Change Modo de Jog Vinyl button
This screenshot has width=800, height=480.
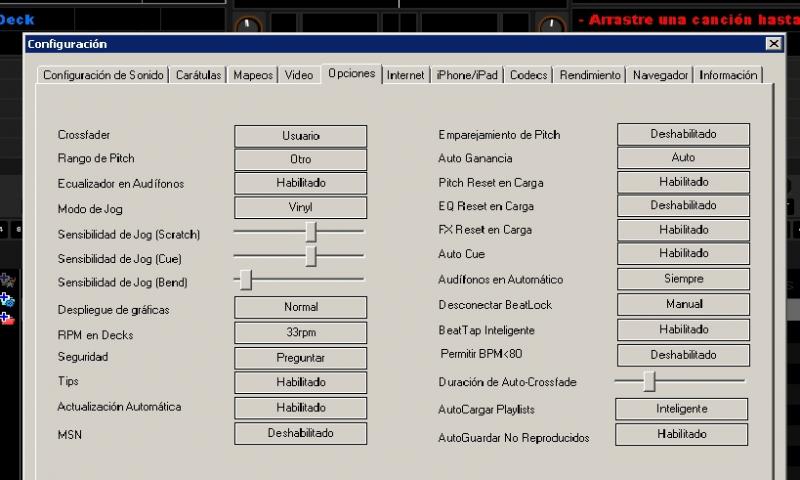pyautogui.click(x=301, y=208)
